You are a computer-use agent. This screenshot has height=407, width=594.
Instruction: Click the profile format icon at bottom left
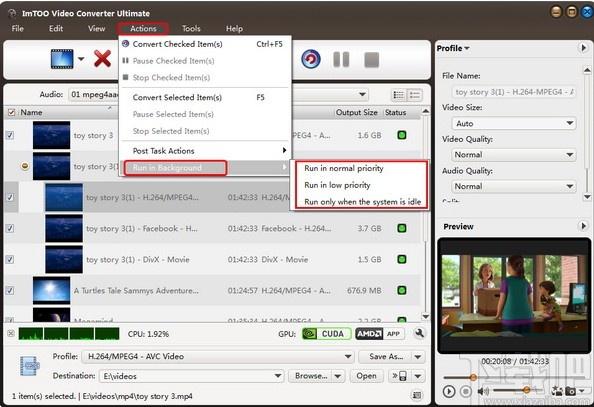(x=30, y=366)
